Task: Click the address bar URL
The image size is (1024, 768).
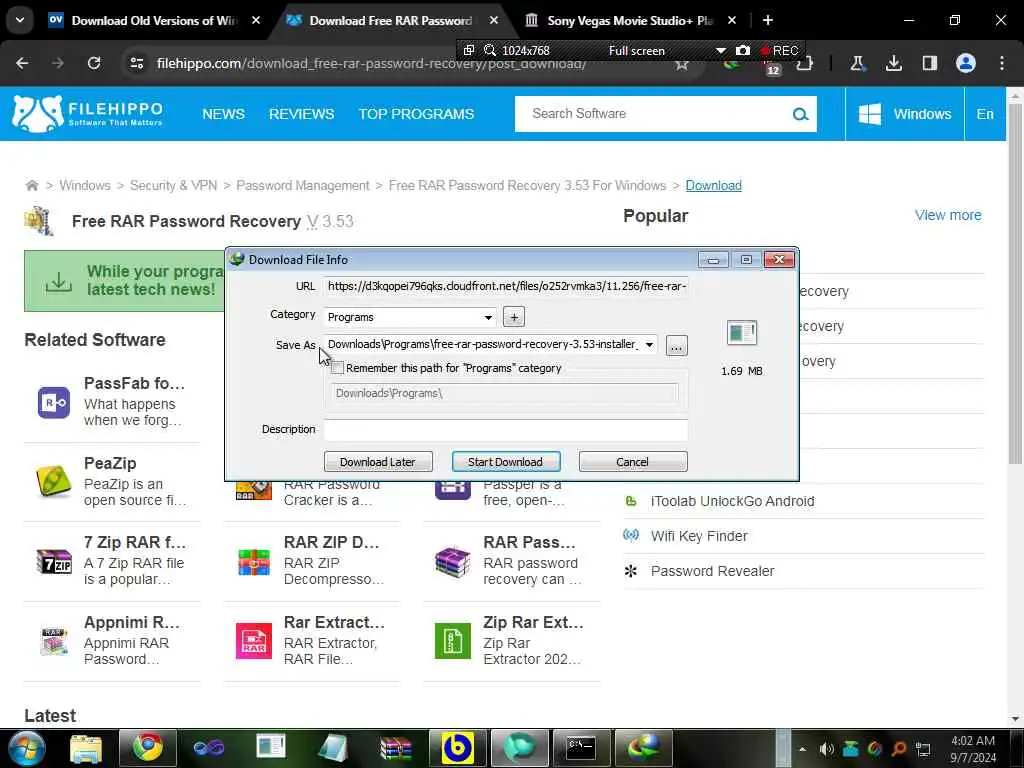Action: pyautogui.click(x=371, y=63)
